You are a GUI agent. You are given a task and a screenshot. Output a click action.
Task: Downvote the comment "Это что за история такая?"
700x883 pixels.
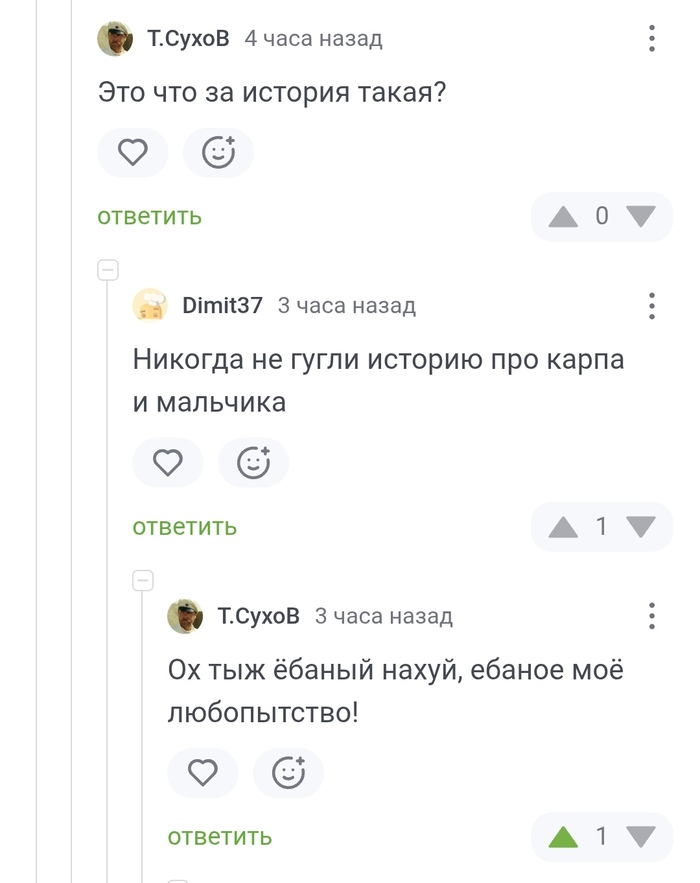(640, 216)
